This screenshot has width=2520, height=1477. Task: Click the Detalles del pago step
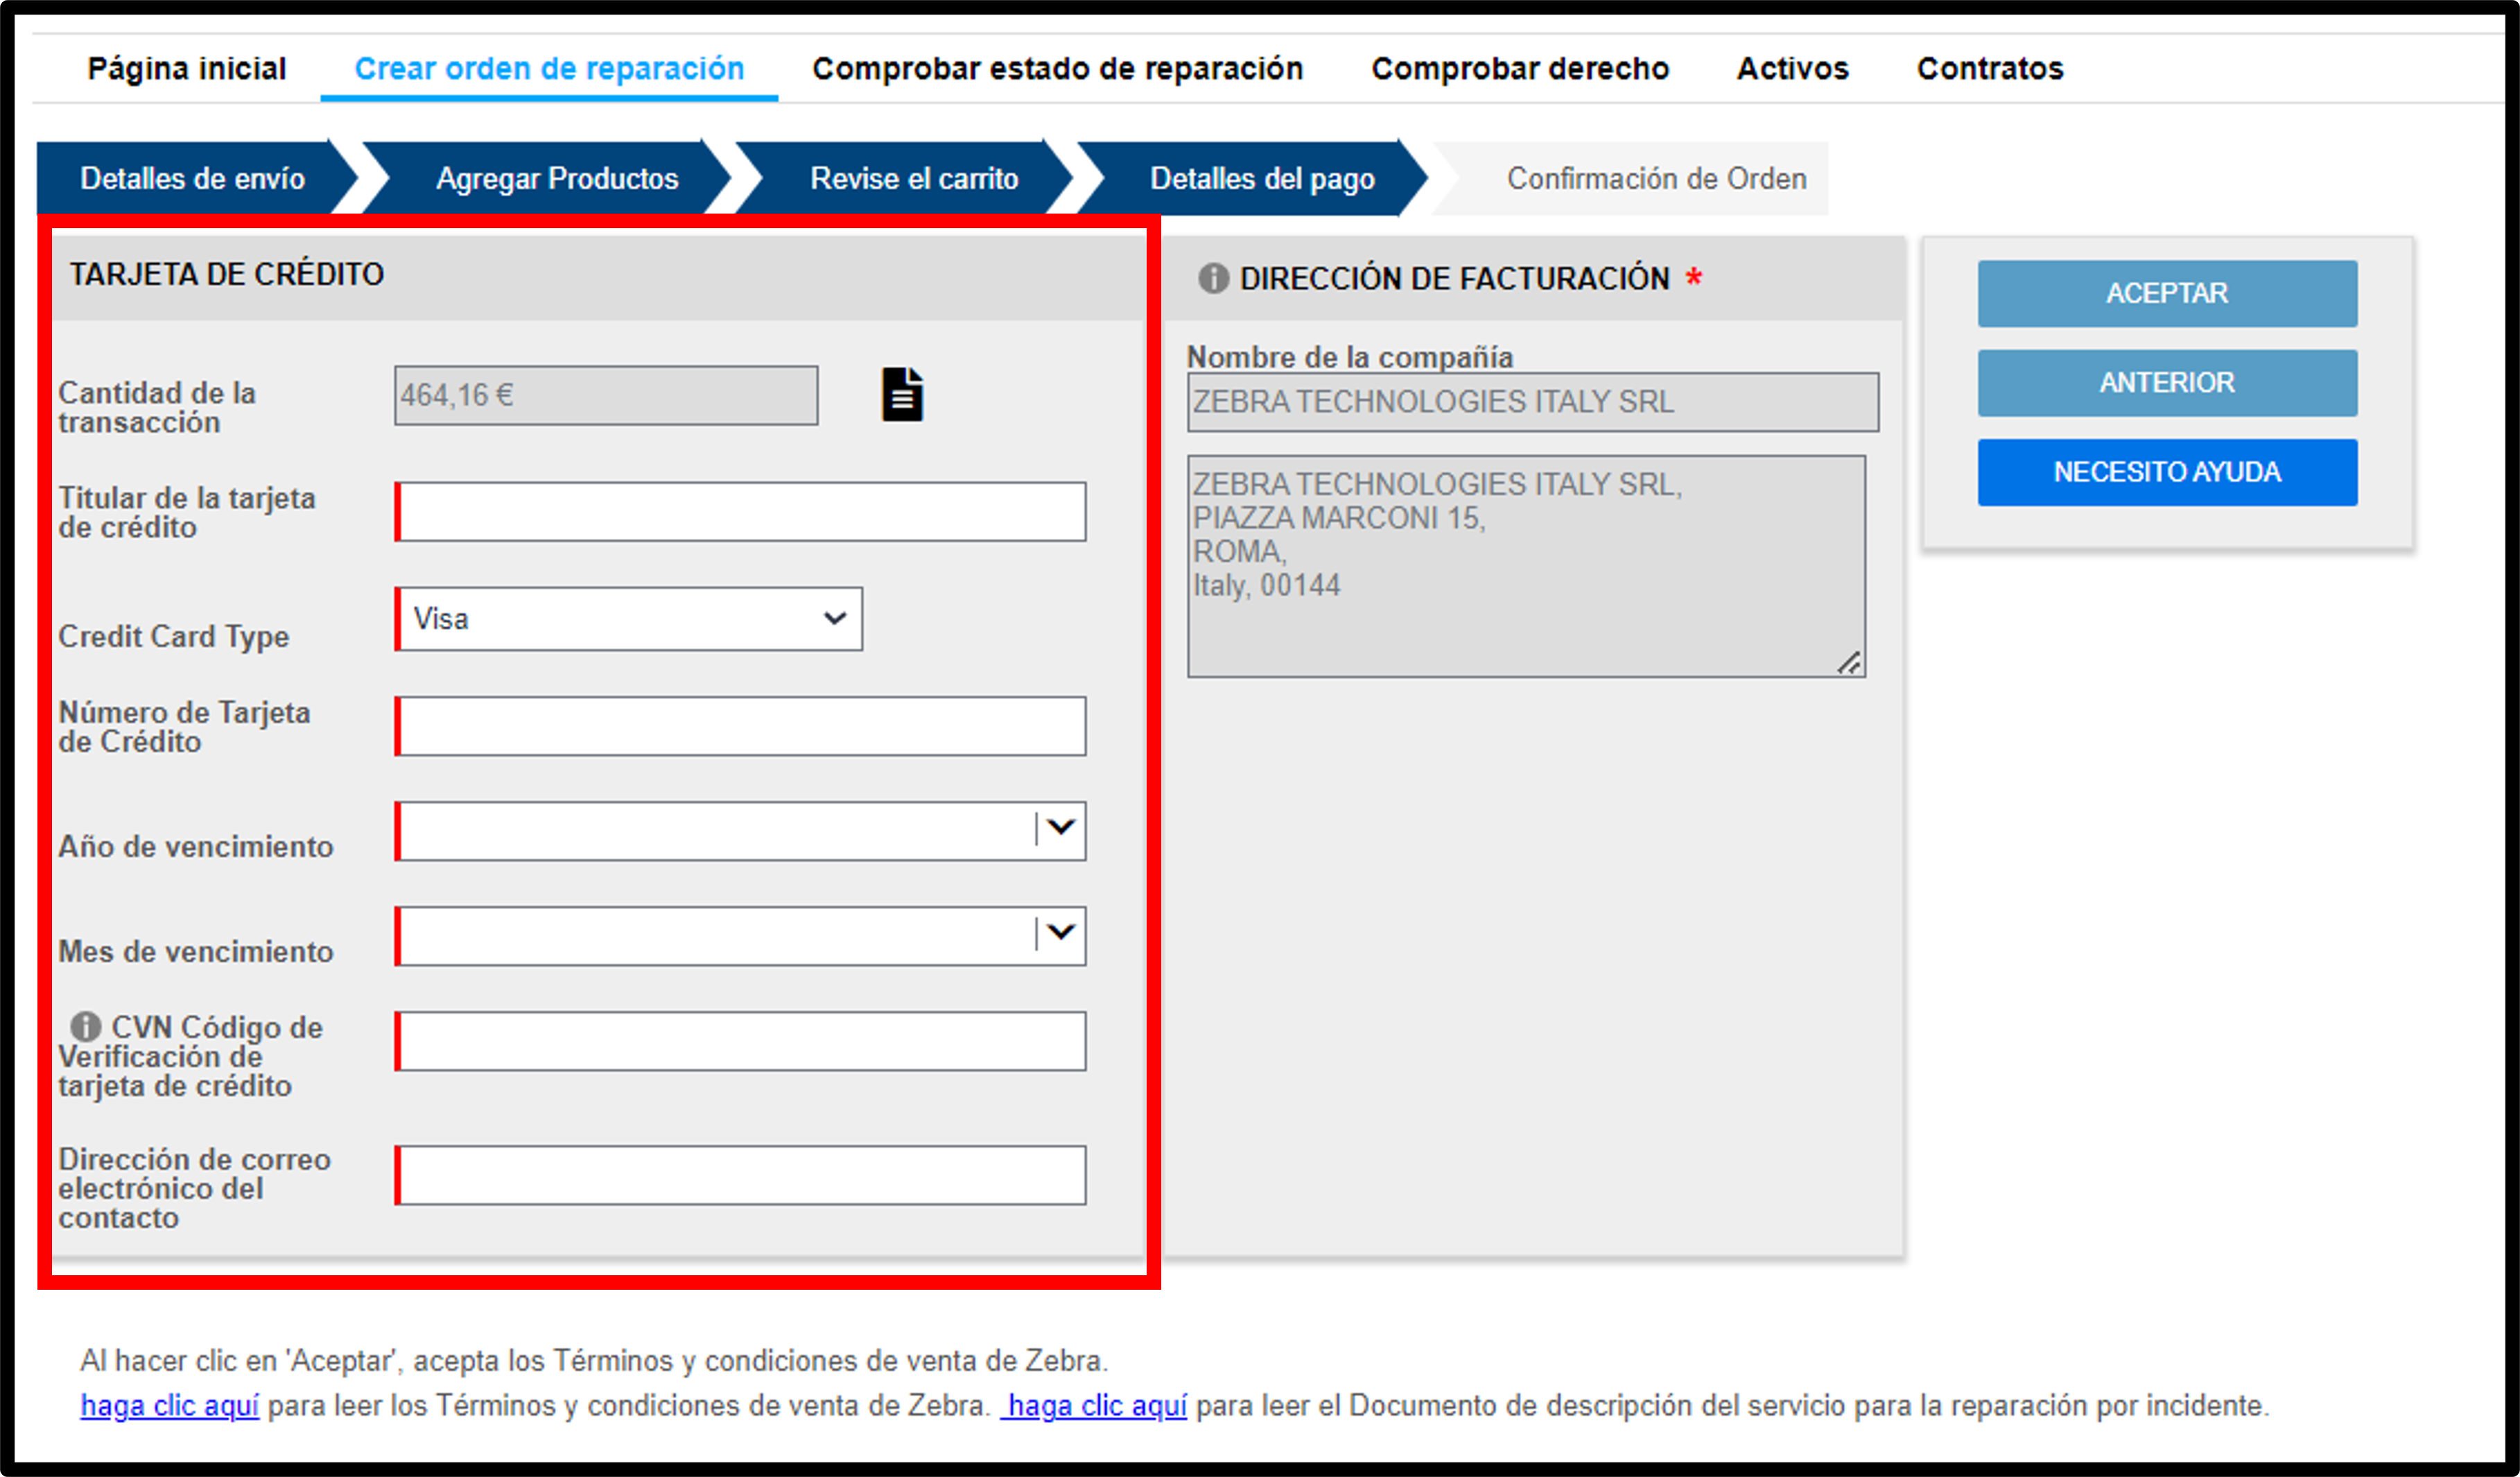coord(1261,178)
